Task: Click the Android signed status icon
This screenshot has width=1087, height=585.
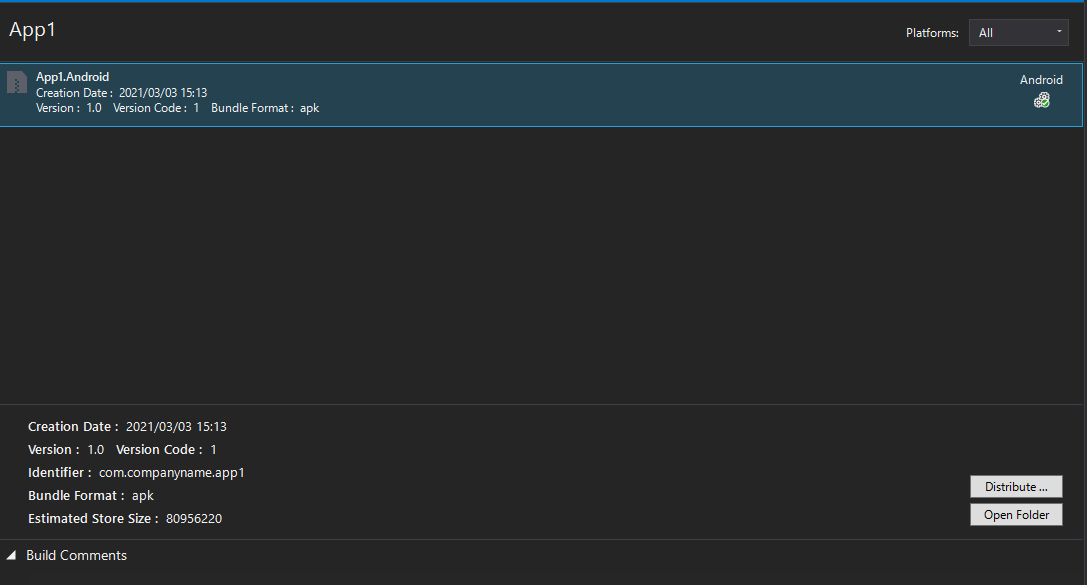Action: [x=1041, y=101]
